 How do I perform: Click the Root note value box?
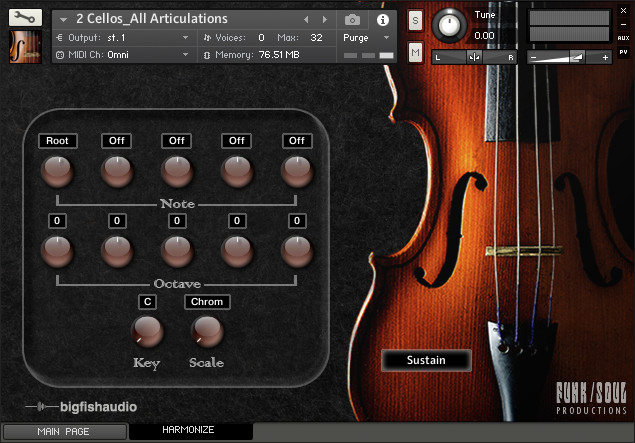pyautogui.click(x=58, y=141)
